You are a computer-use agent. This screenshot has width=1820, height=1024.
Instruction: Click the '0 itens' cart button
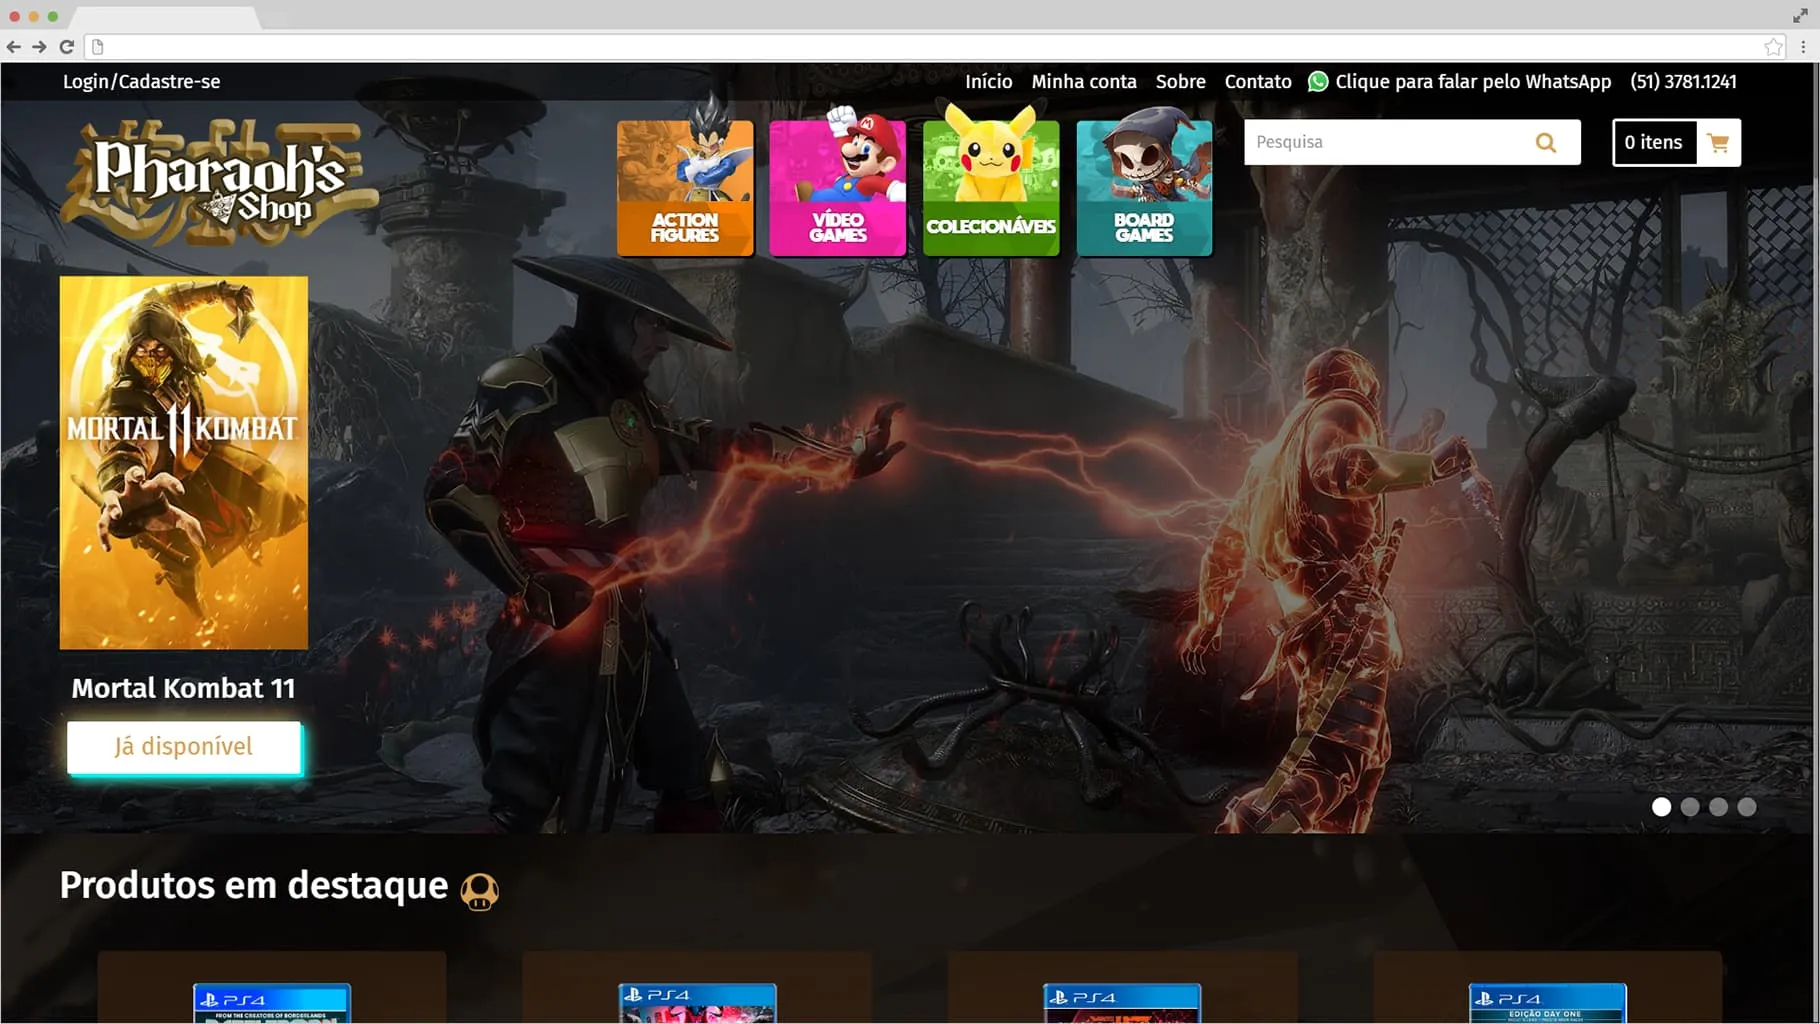pyautogui.click(x=1654, y=143)
